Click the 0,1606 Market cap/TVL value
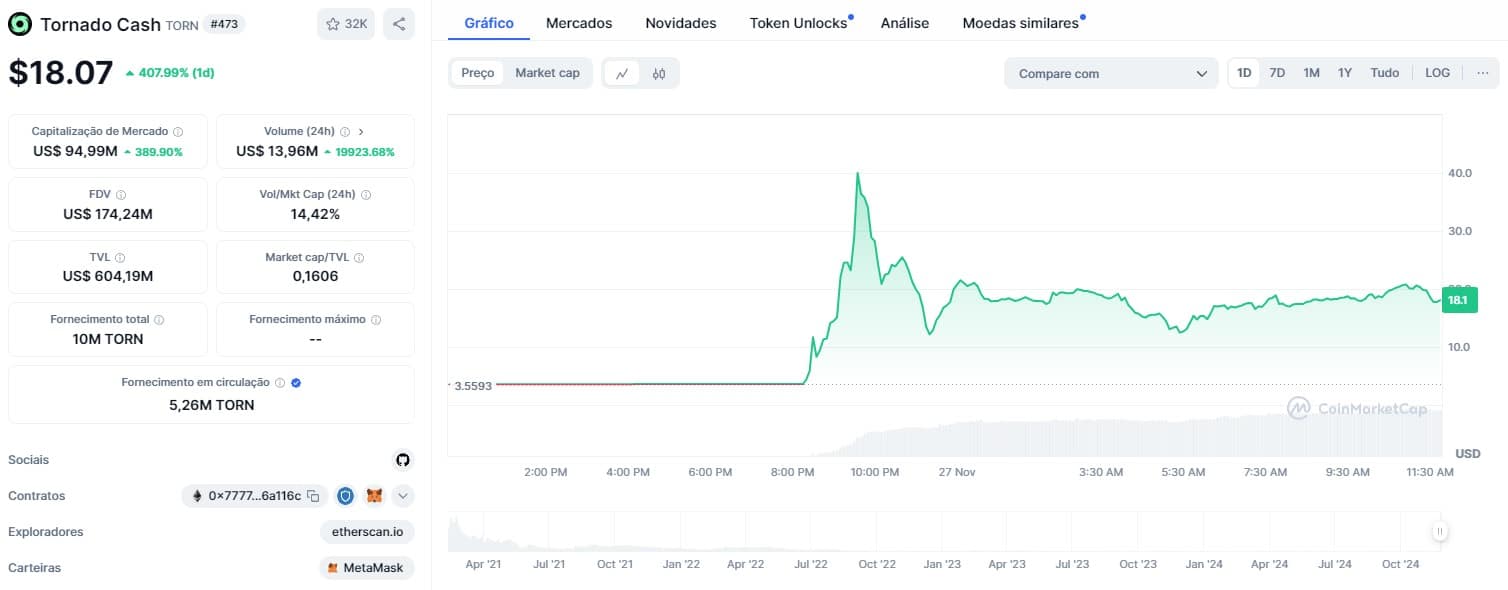 click(315, 276)
